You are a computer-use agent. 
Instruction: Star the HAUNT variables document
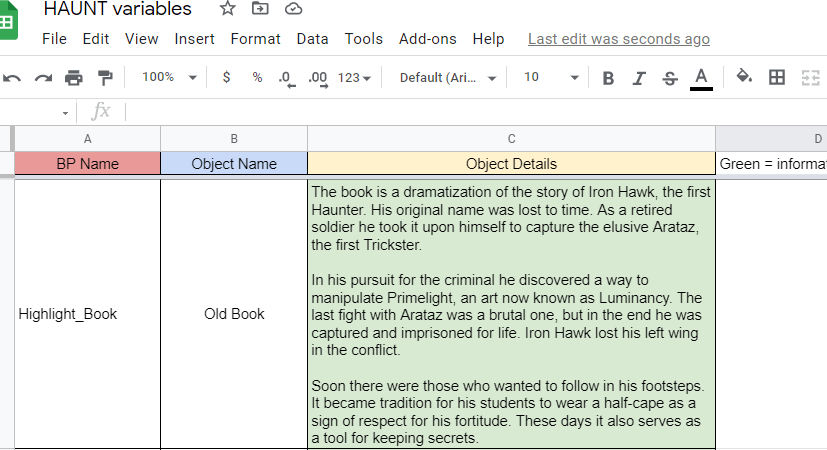[228, 9]
